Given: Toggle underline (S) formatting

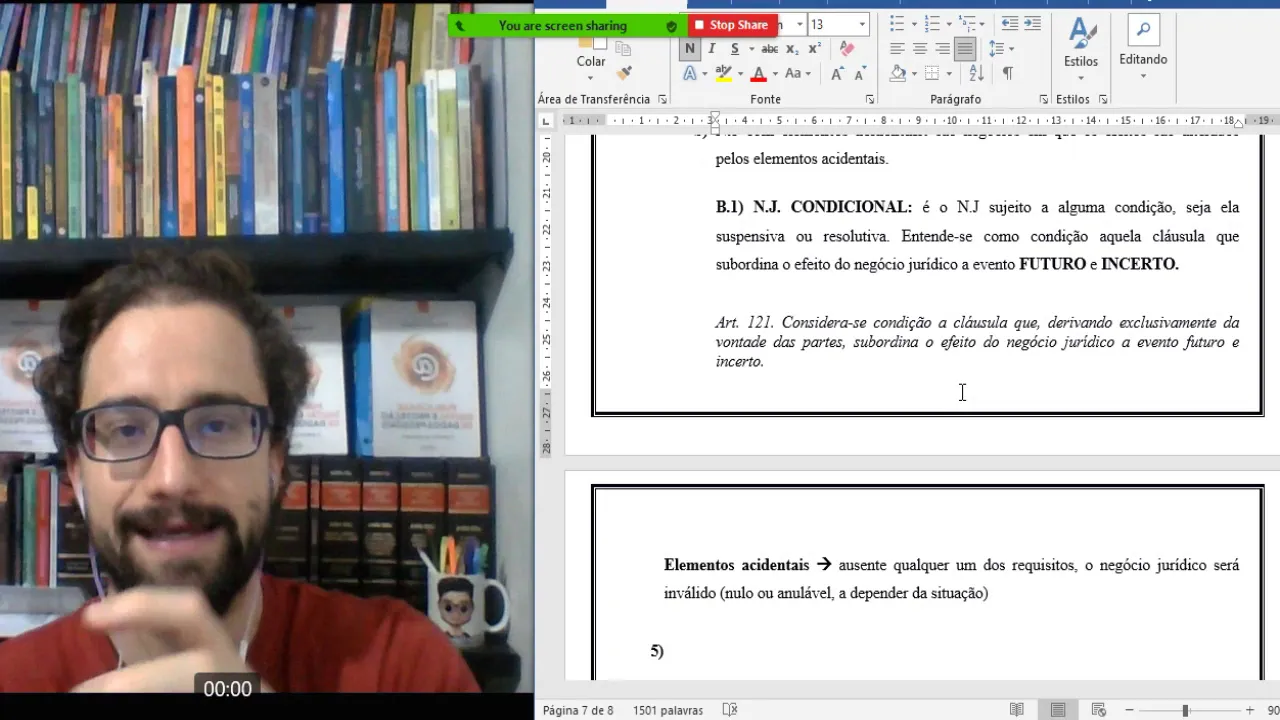Looking at the screenshot, I should (x=735, y=49).
